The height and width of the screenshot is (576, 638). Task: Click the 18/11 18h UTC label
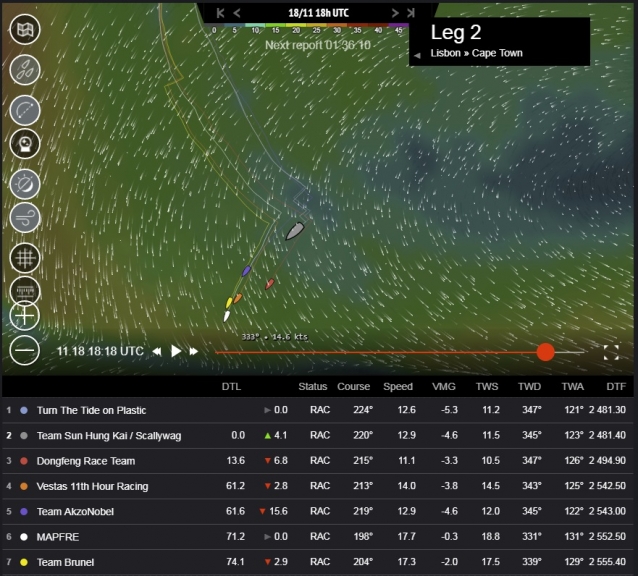point(318,13)
